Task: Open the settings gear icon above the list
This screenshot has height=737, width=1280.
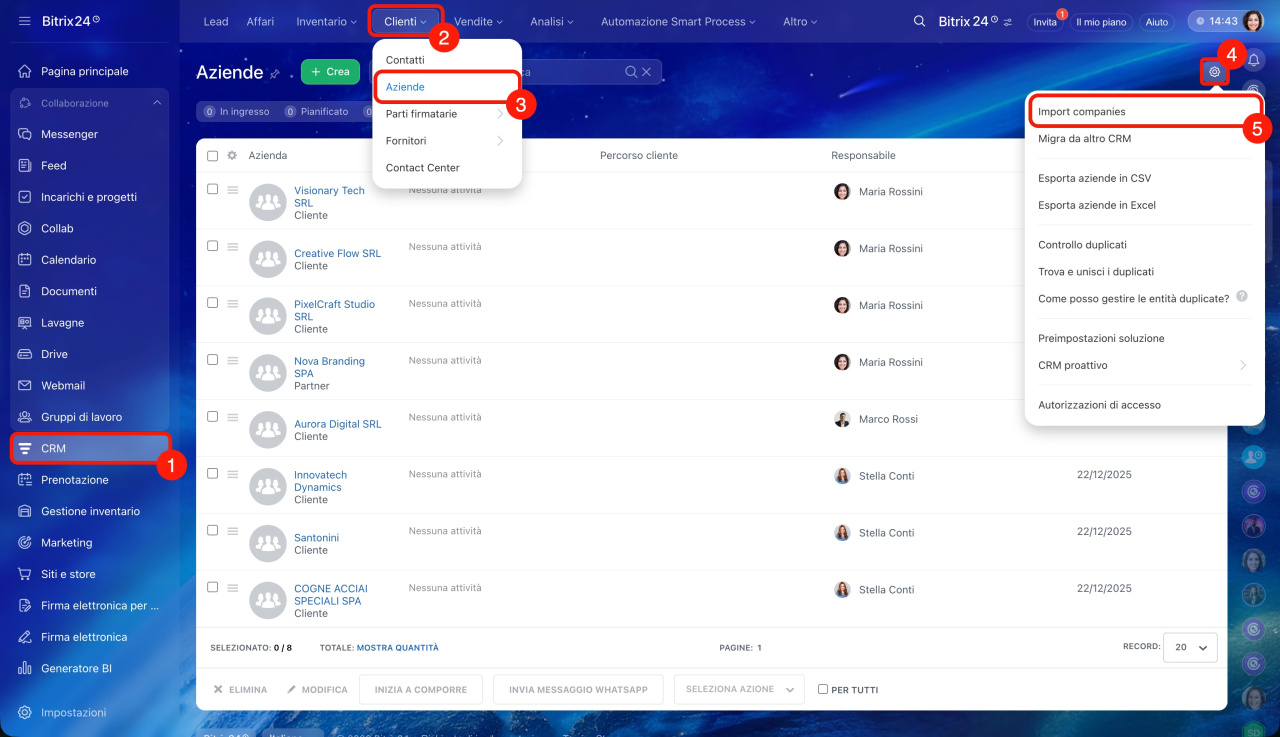Action: point(1214,72)
